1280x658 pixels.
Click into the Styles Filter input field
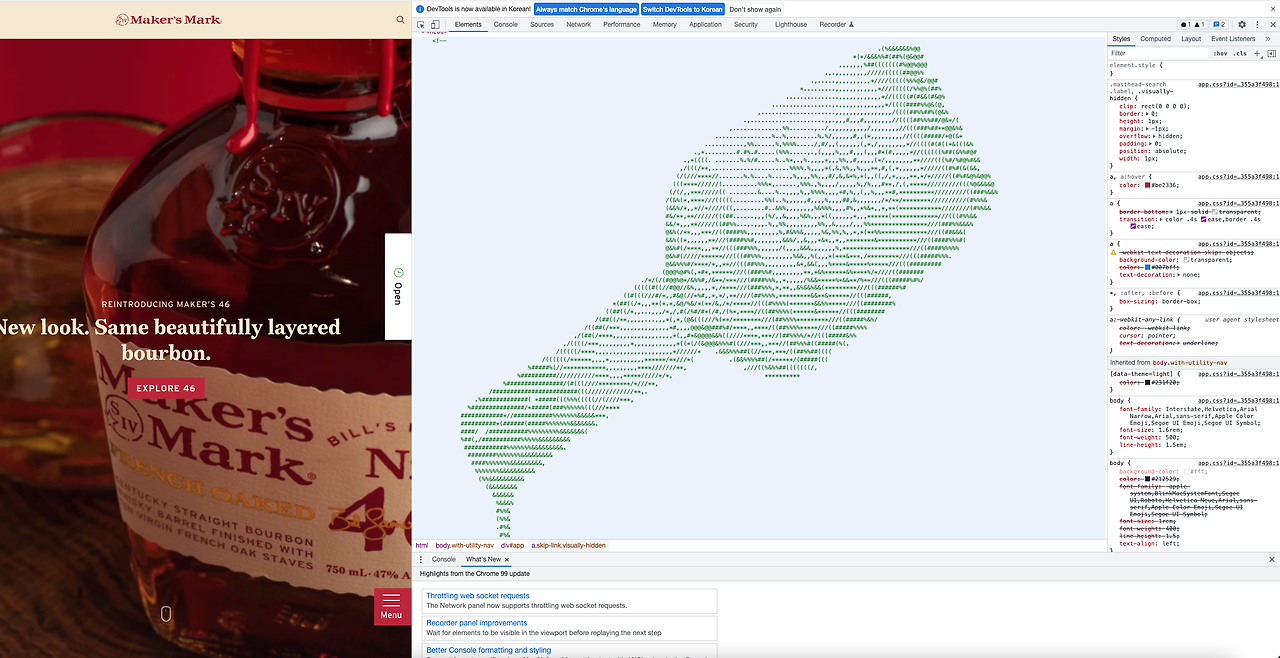tap(1158, 53)
